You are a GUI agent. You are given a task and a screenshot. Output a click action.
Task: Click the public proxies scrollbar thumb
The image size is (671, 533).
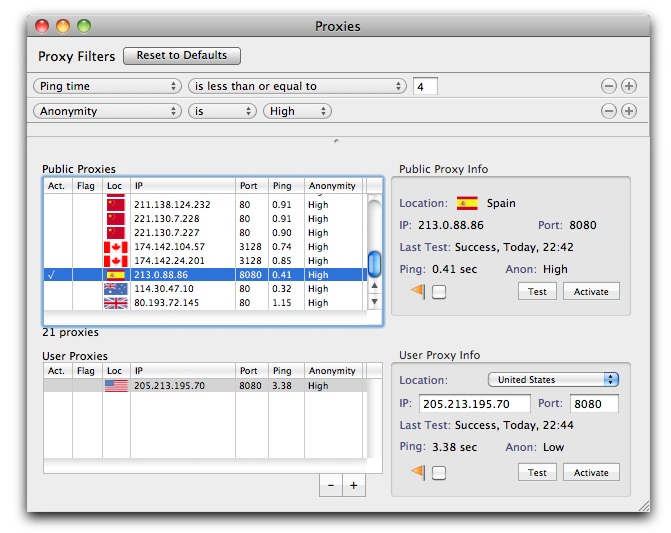pyautogui.click(x=374, y=264)
